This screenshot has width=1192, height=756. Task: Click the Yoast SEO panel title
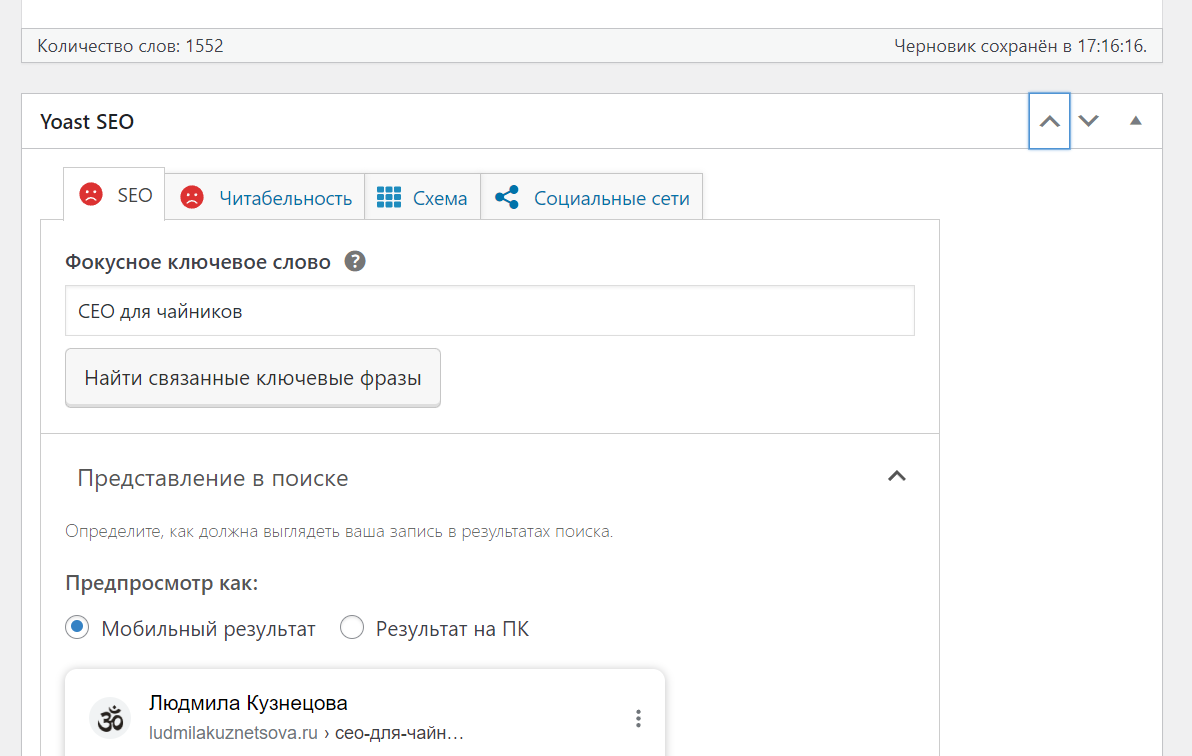[87, 122]
